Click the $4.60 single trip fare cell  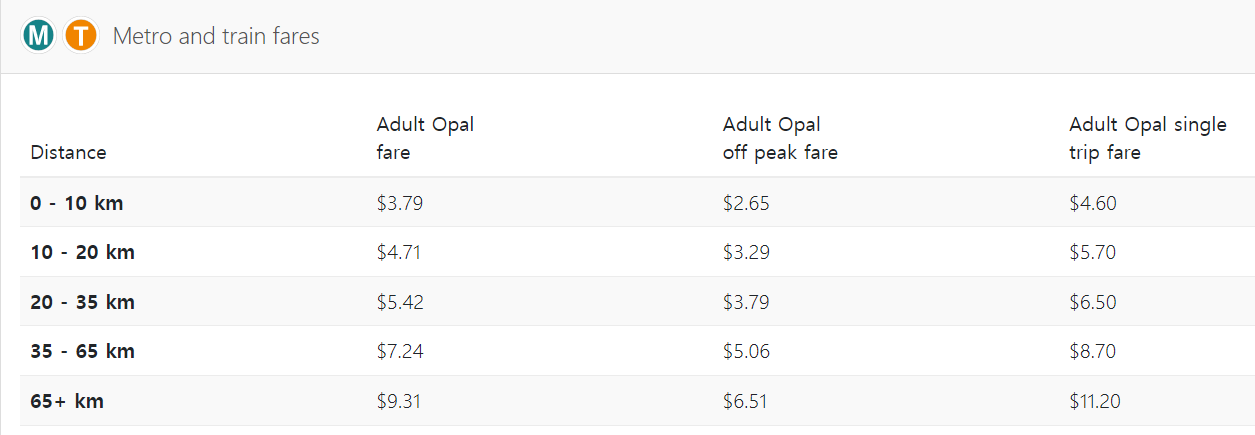tap(1093, 203)
